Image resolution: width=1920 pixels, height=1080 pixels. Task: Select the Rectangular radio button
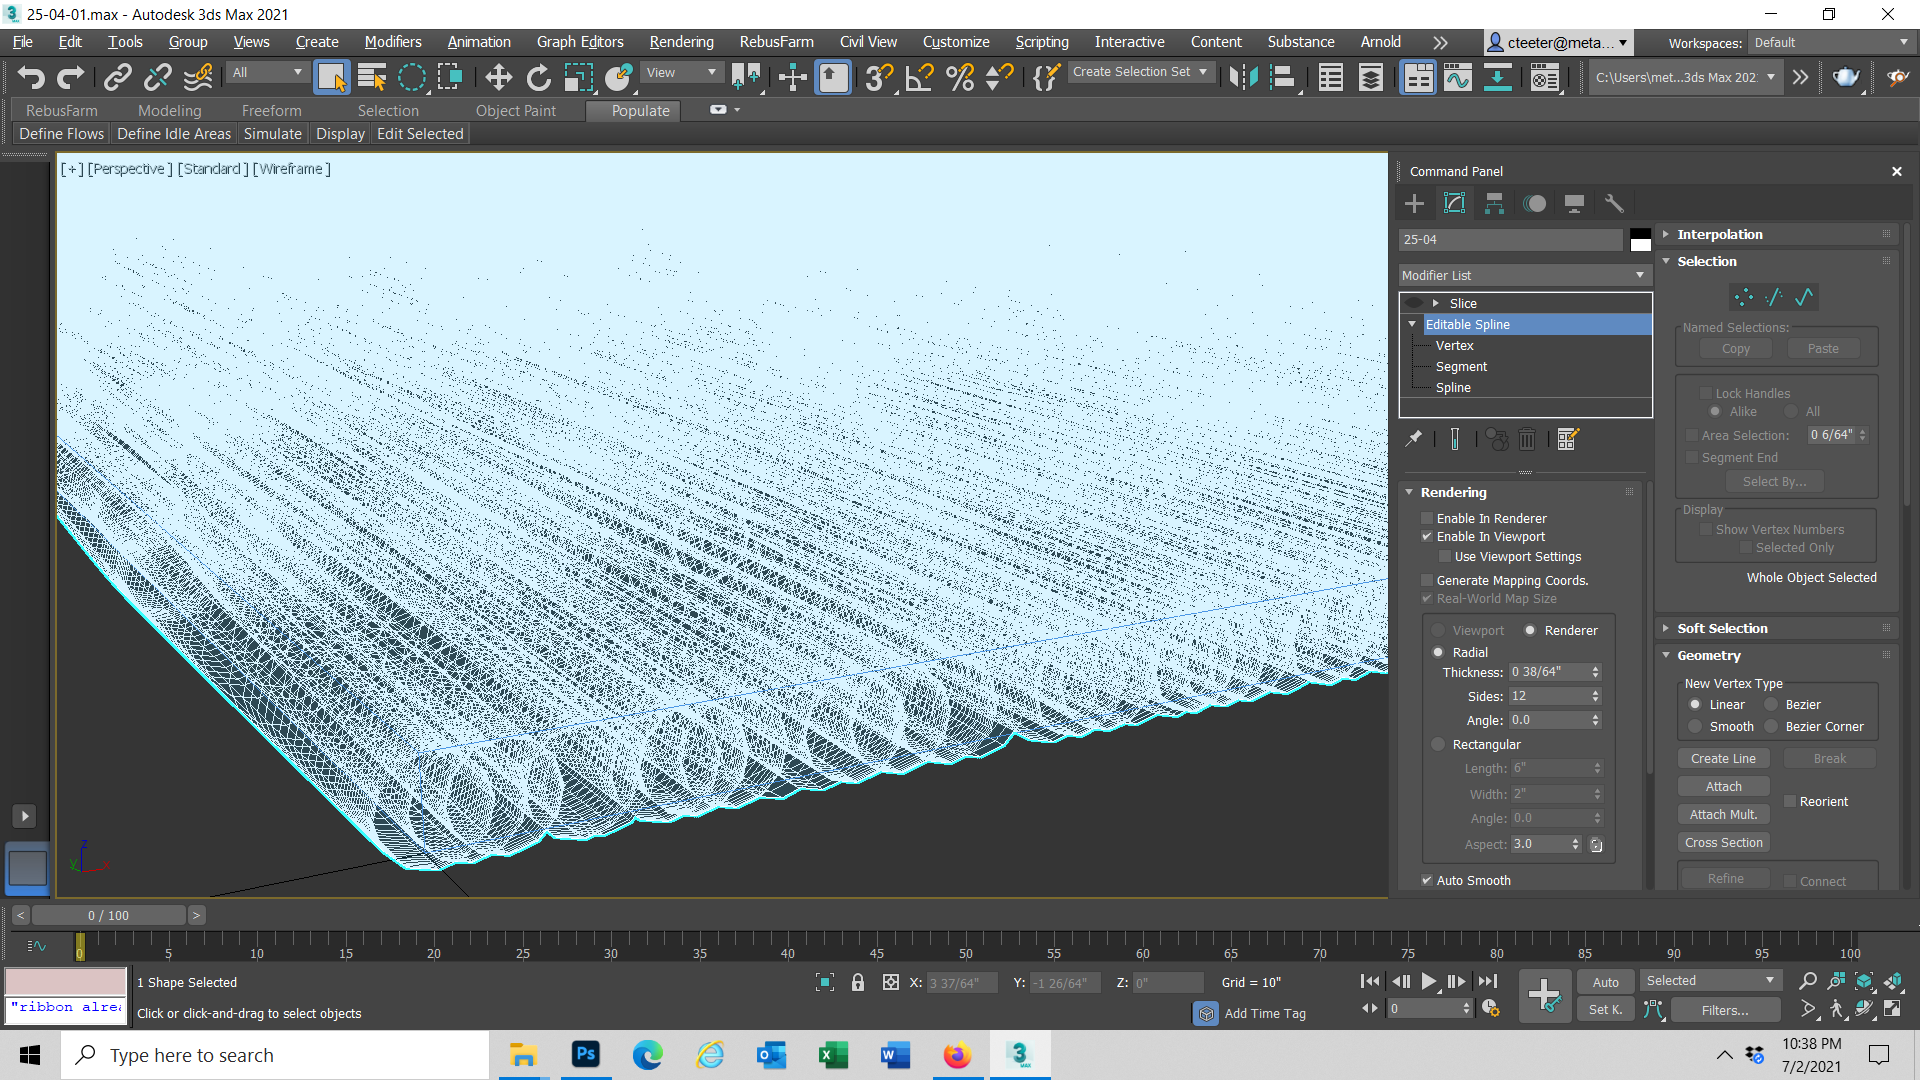click(x=1439, y=744)
